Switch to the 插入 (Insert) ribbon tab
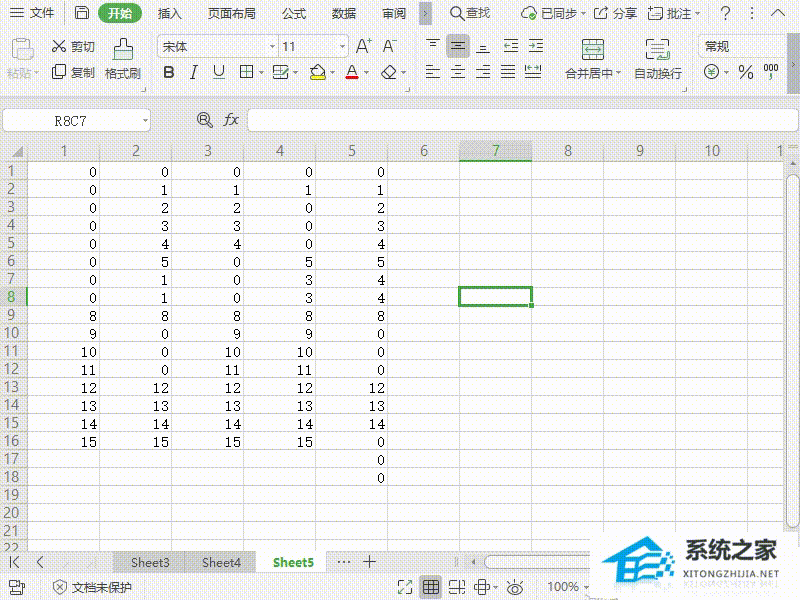 coord(170,13)
